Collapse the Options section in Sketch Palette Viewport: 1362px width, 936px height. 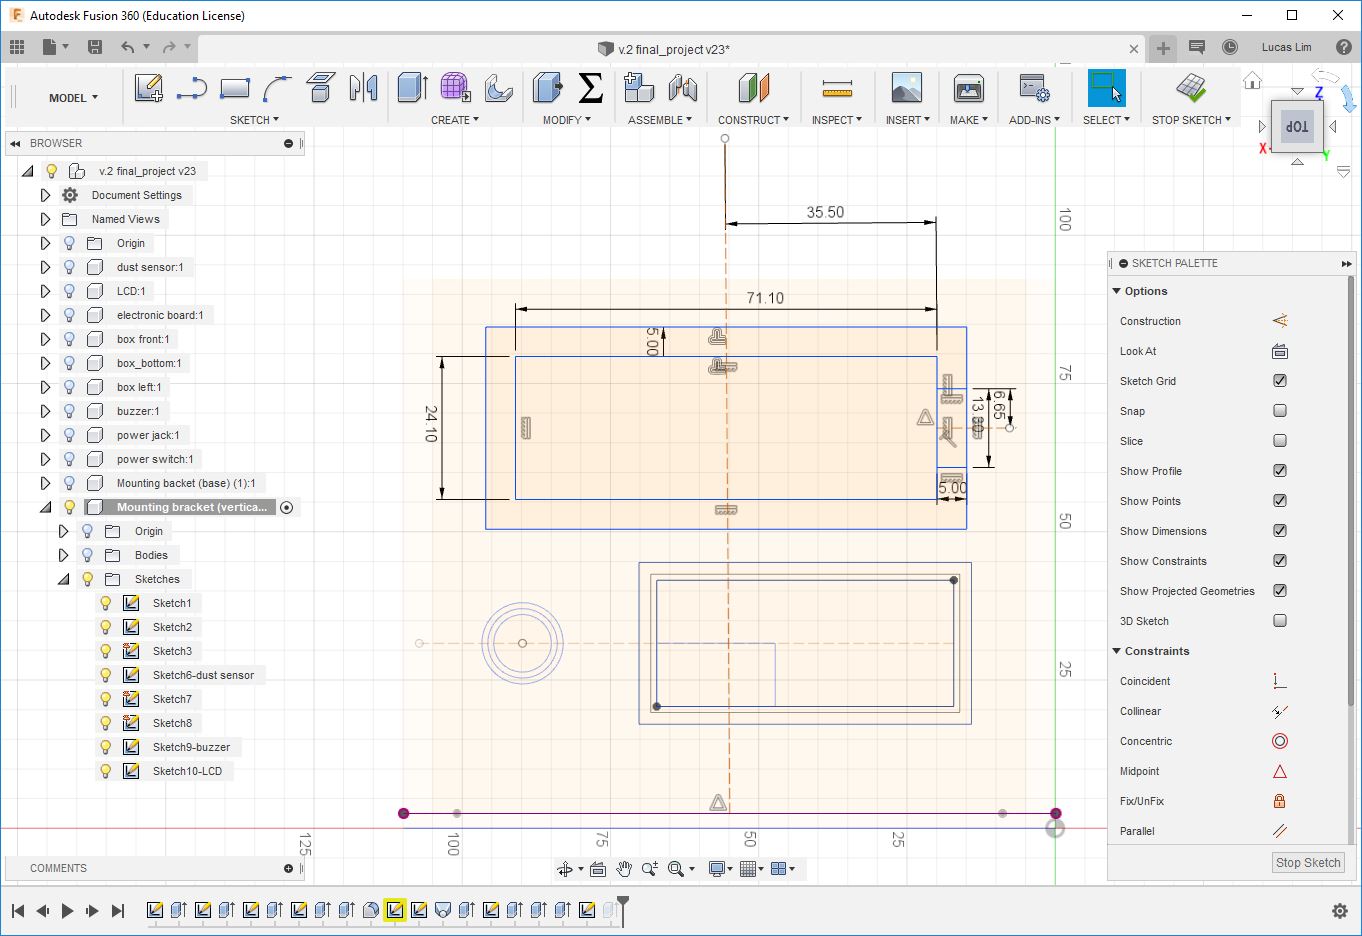click(1117, 291)
